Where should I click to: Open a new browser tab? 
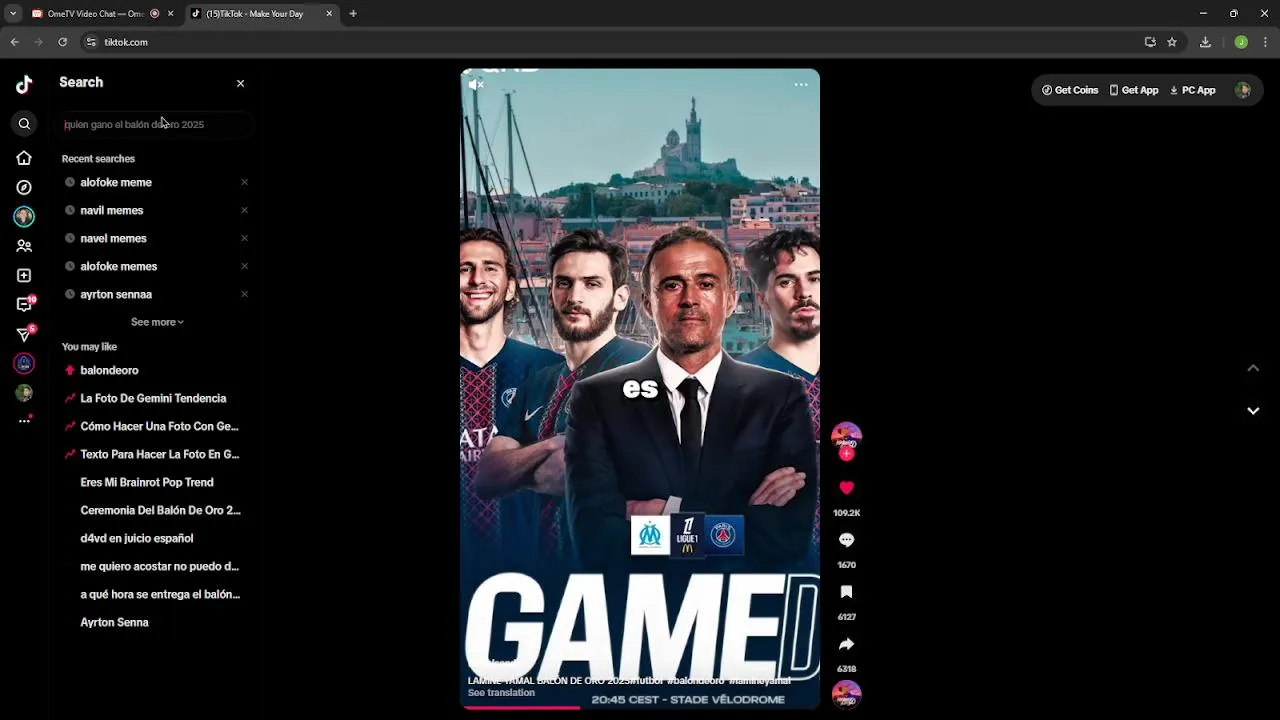(x=353, y=14)
